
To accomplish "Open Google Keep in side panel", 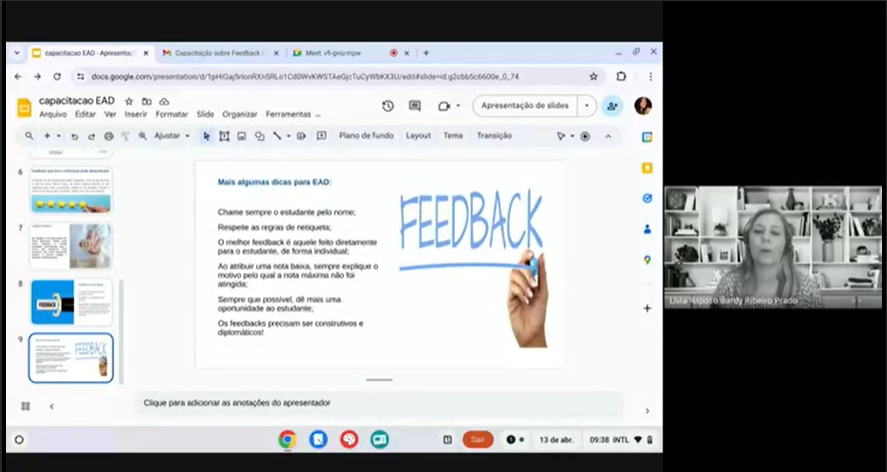I will pos(647,168).
